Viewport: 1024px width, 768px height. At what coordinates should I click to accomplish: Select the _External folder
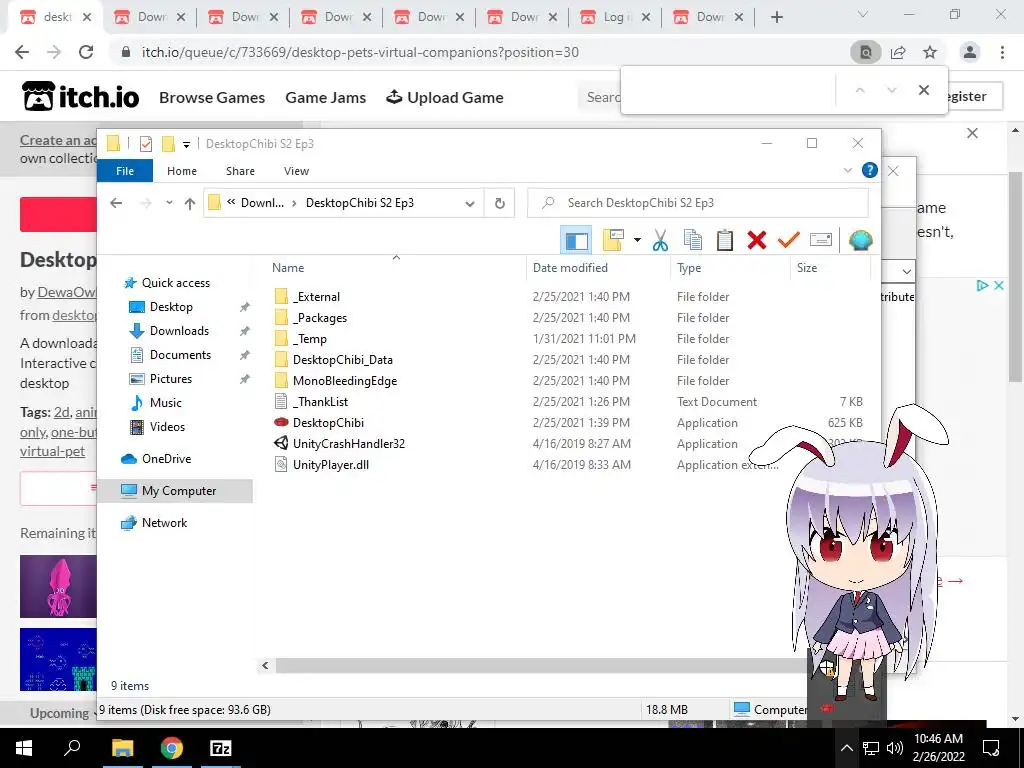(316, 296)
